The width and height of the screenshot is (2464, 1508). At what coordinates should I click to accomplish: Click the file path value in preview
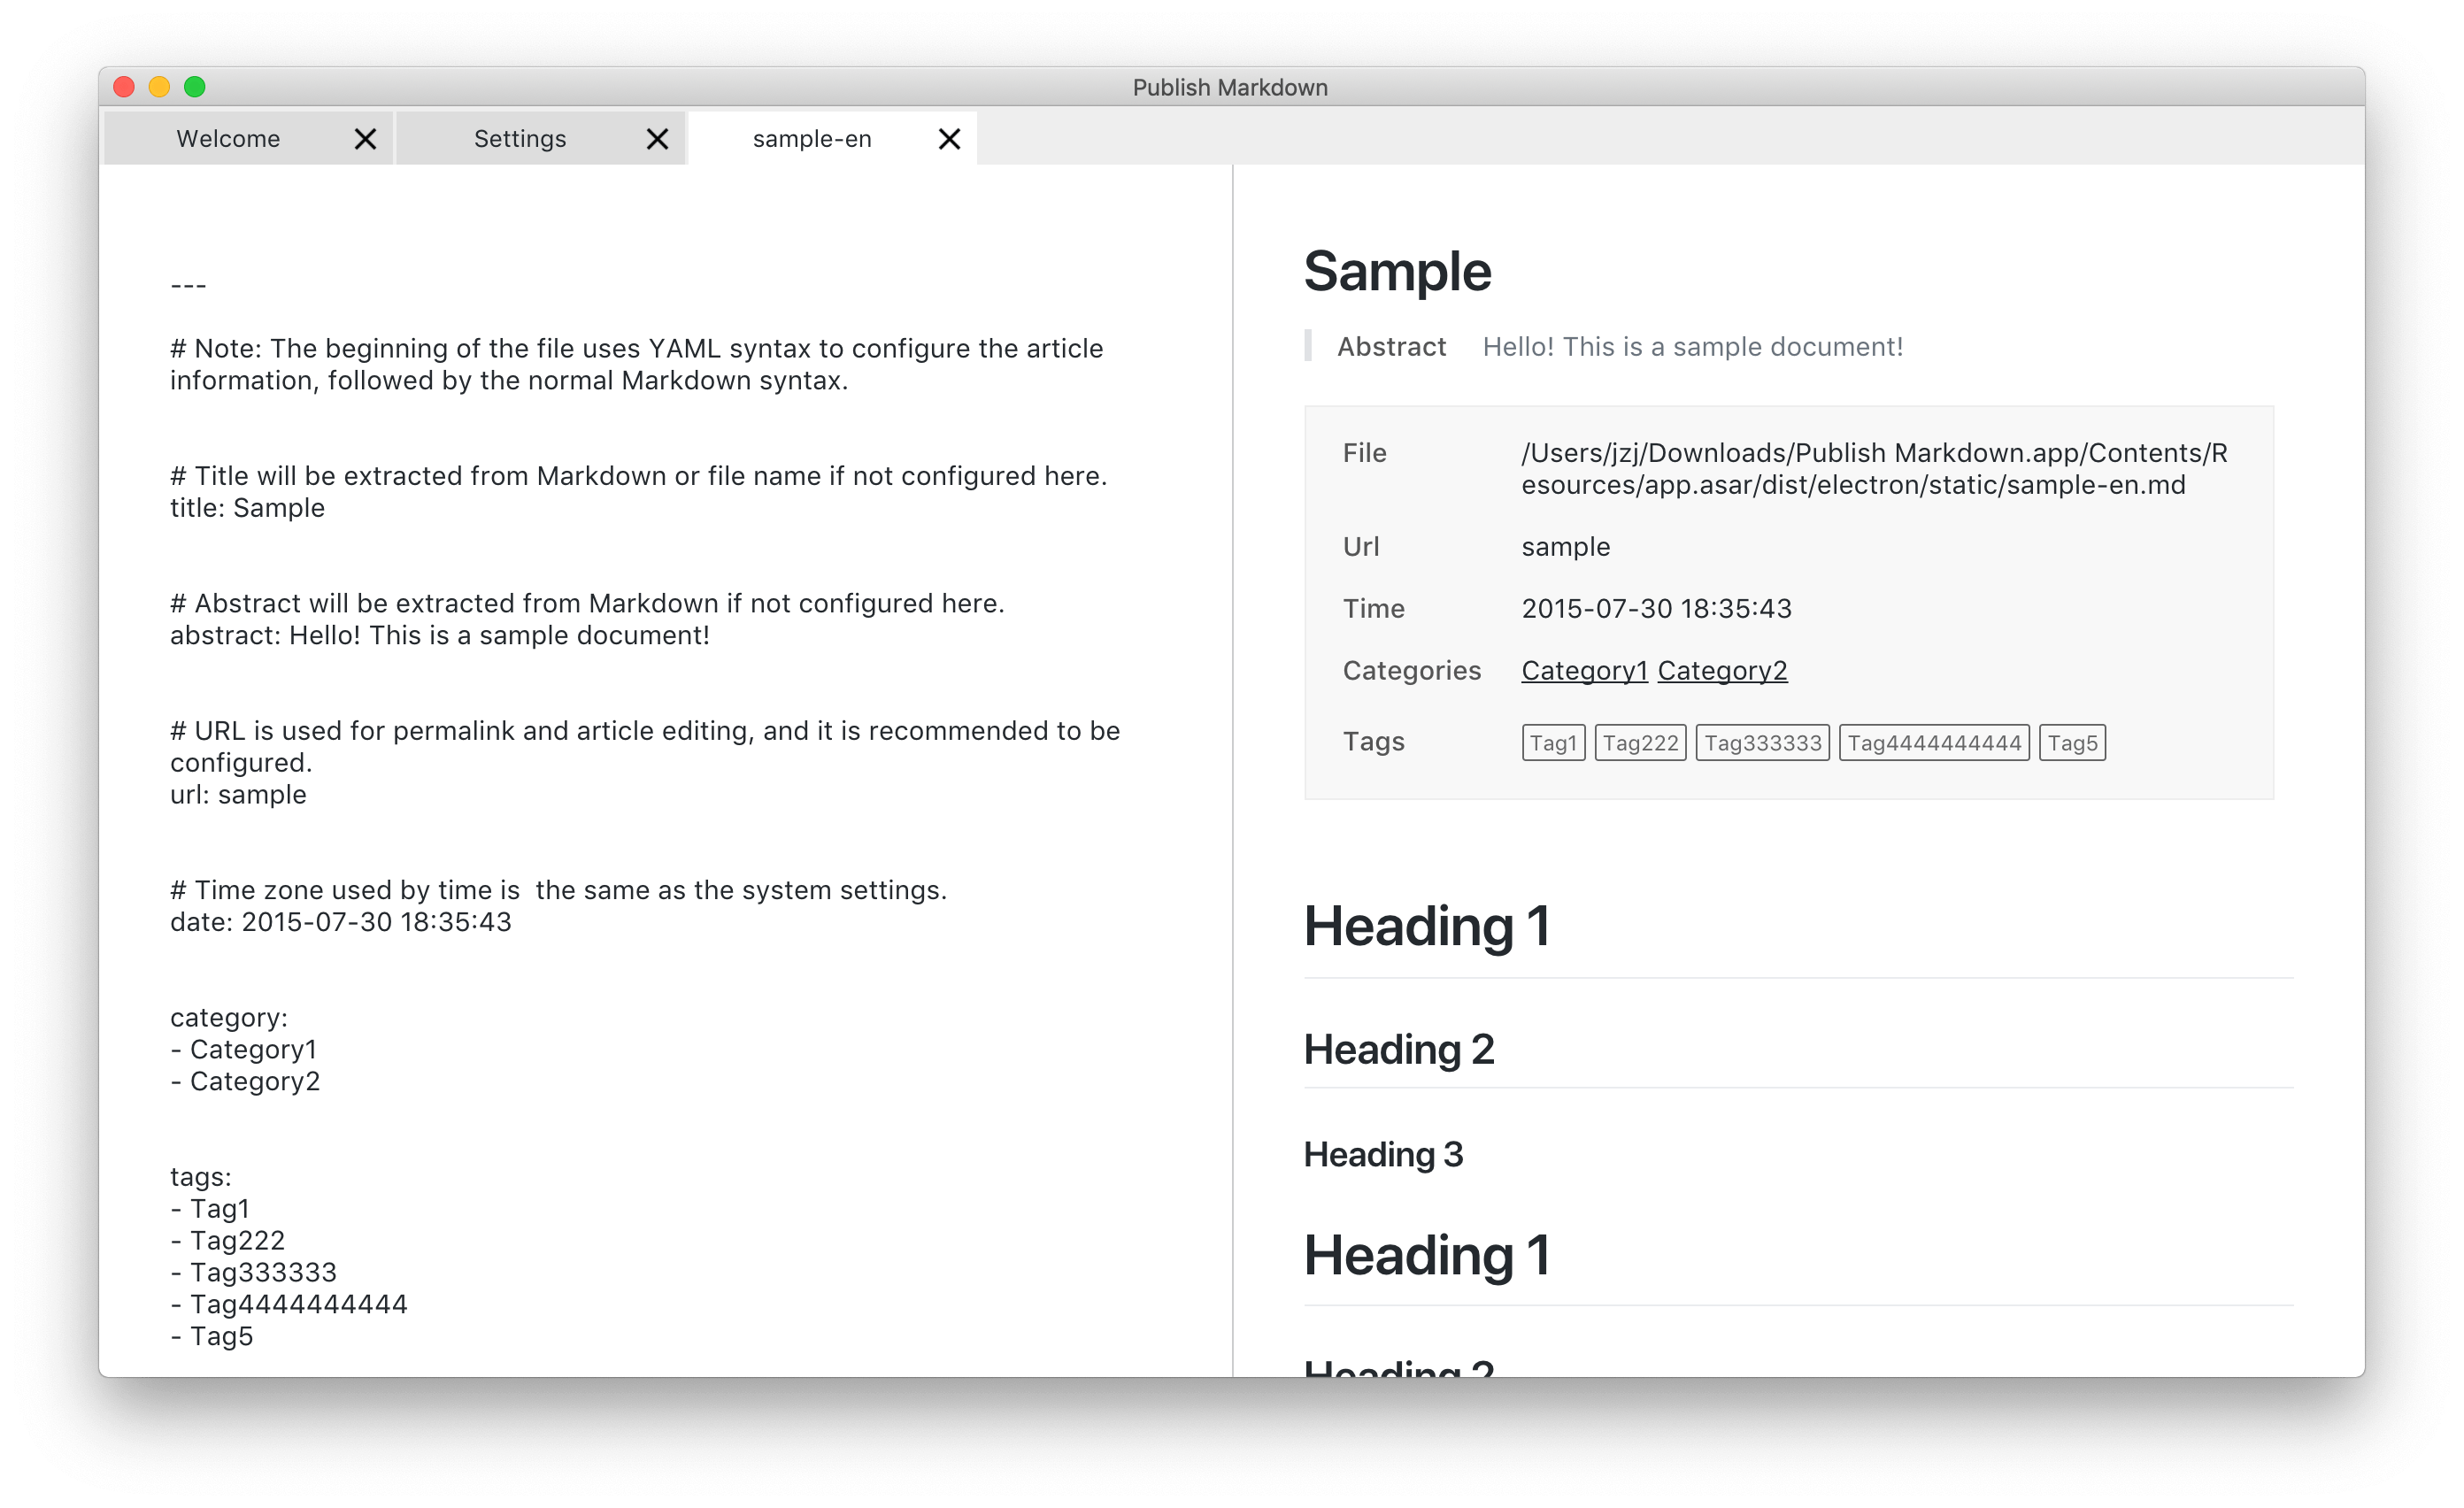1875,469
